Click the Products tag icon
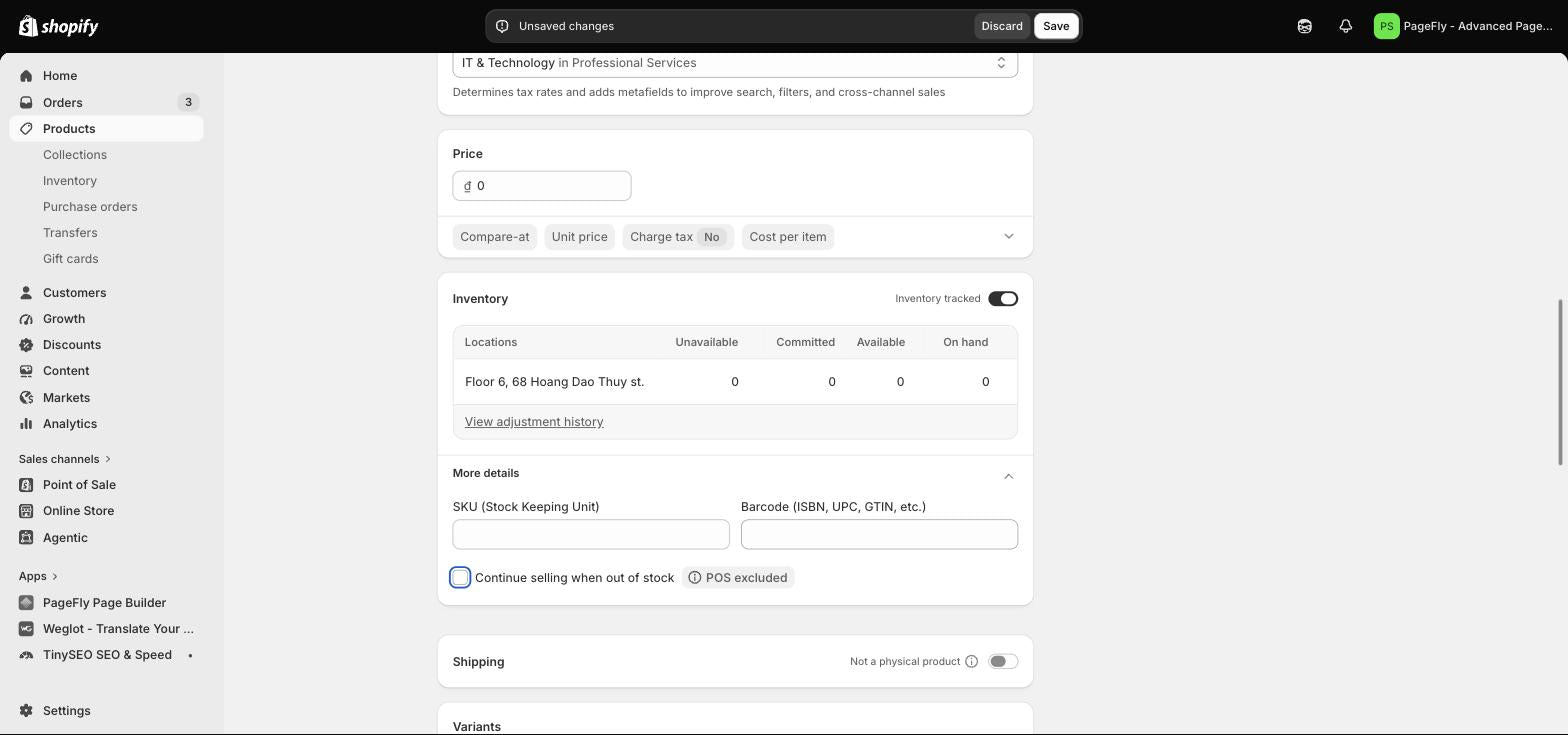The image size is (1568, 735). [26, 129]
